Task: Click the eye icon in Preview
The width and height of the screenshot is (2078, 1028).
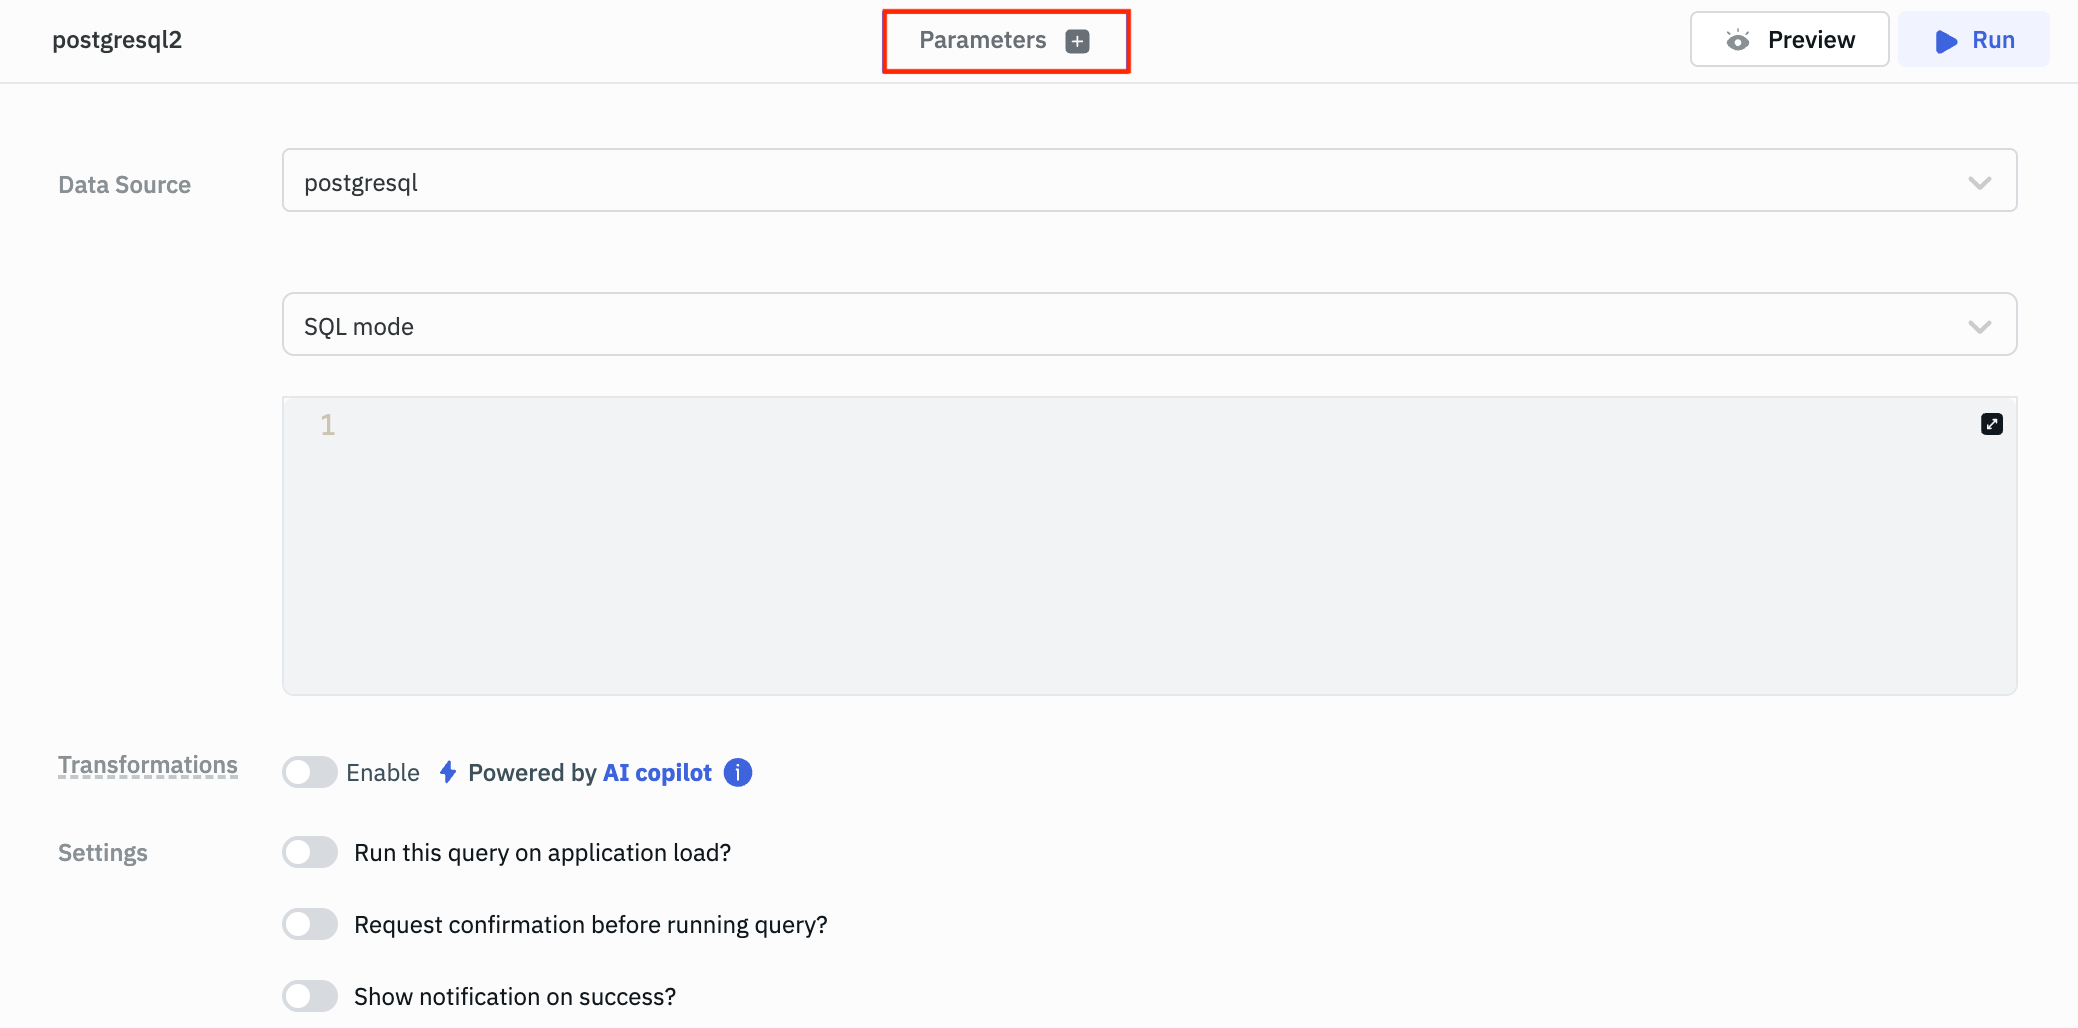Action: tap(1738, 40)
